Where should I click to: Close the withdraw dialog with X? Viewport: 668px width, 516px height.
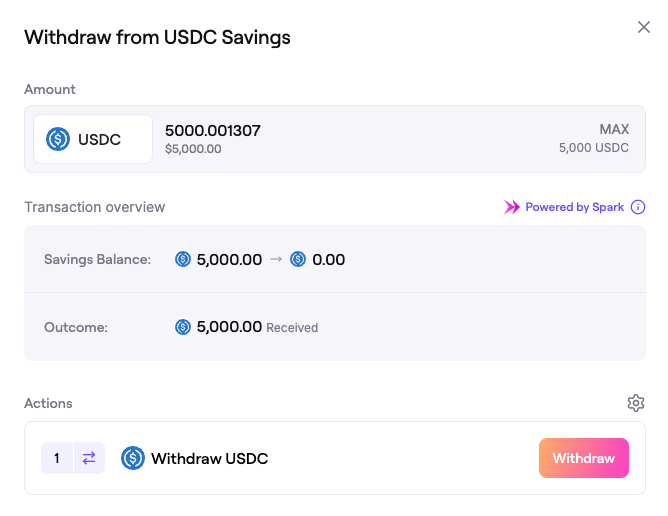click(x=644, y=28)
